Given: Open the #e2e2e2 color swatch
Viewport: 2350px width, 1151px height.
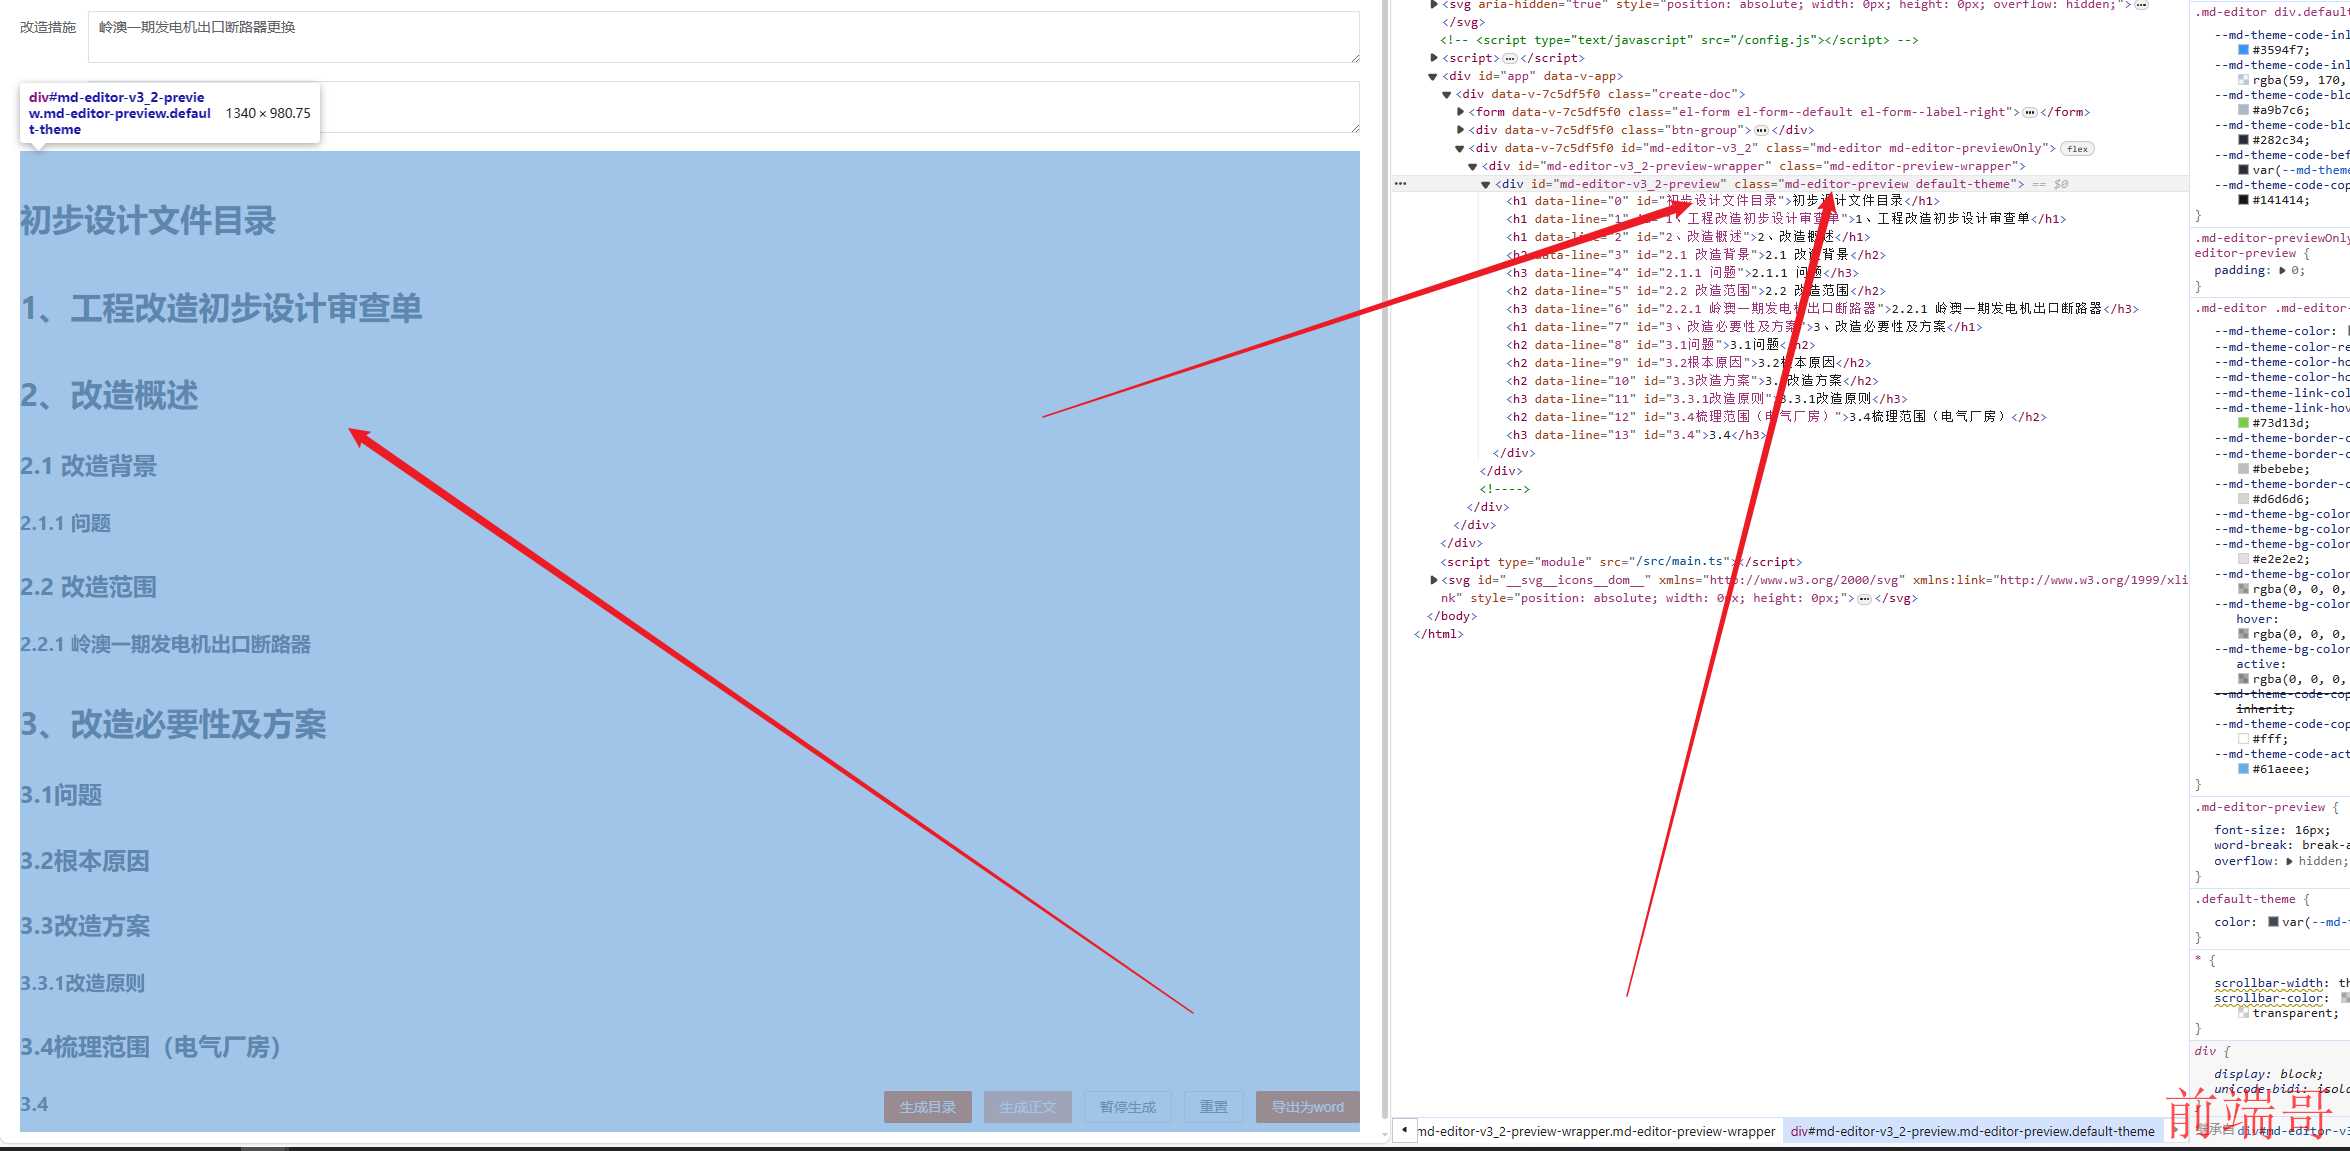Looking at the screenshot, I should tap(2243, 559).
